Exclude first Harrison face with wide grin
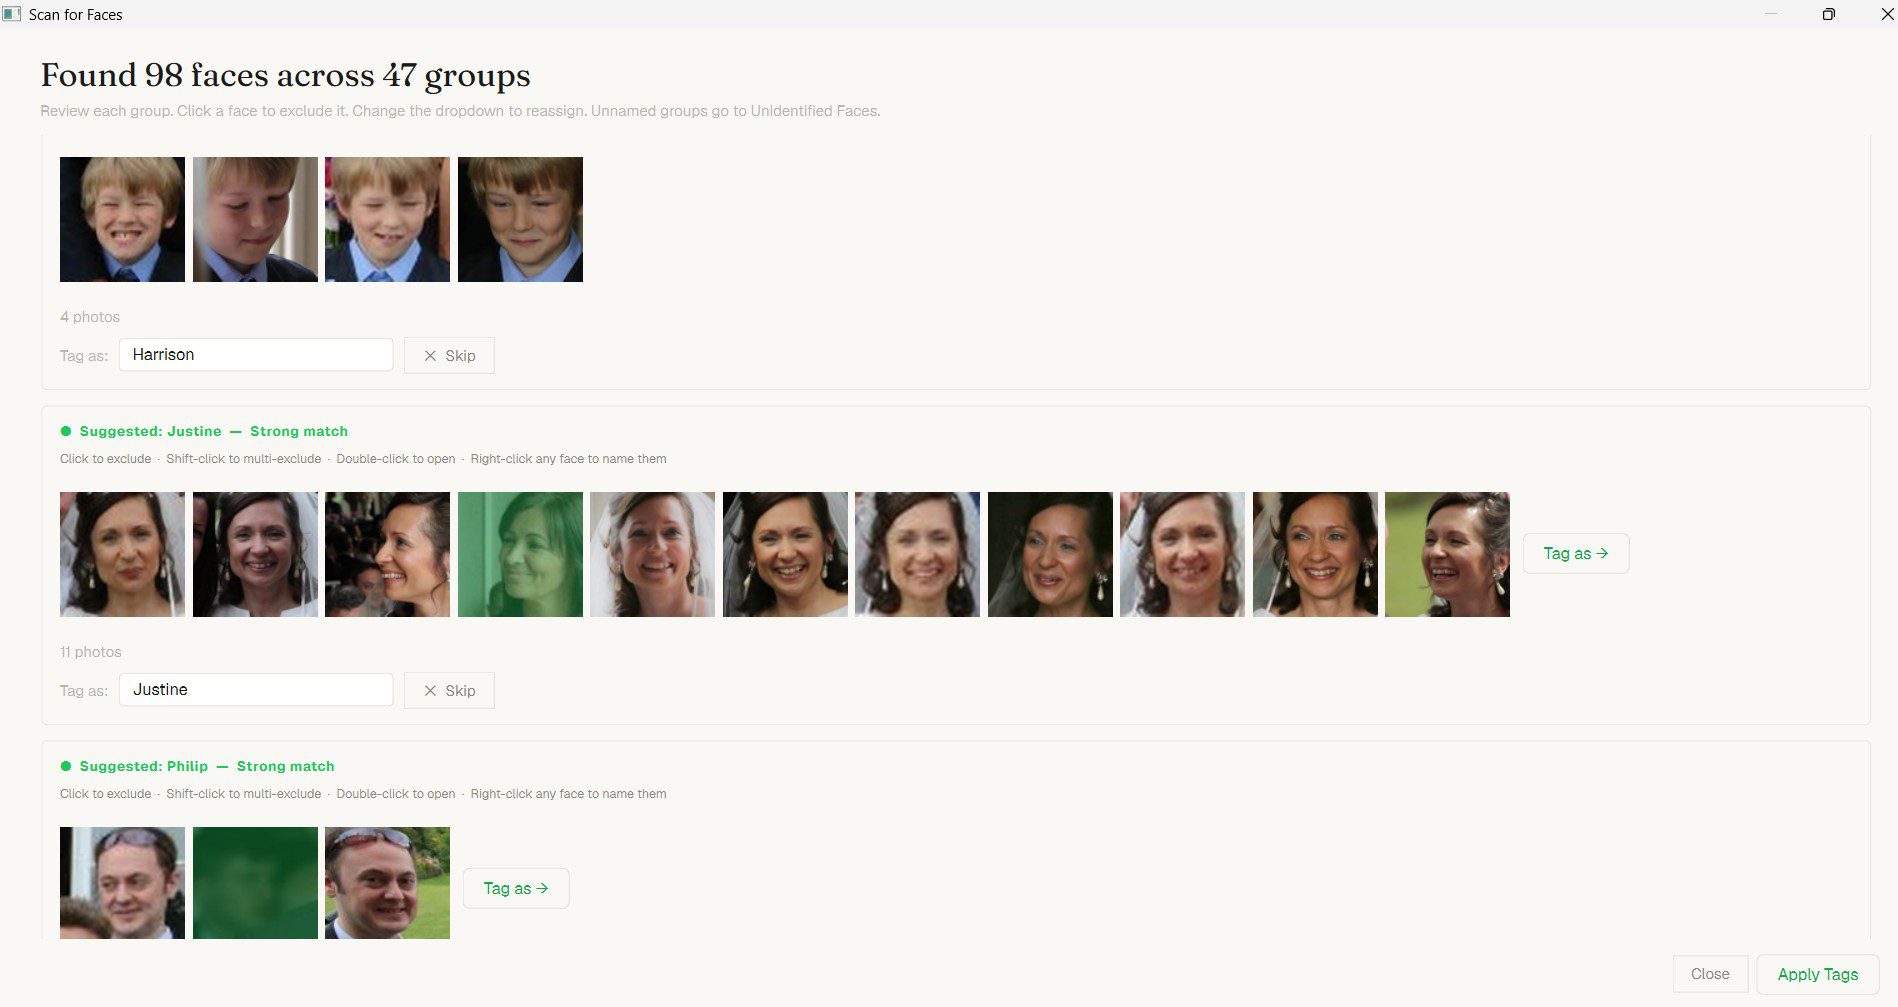Screen dimensions: 1898x1007 (x=122, y=219)
